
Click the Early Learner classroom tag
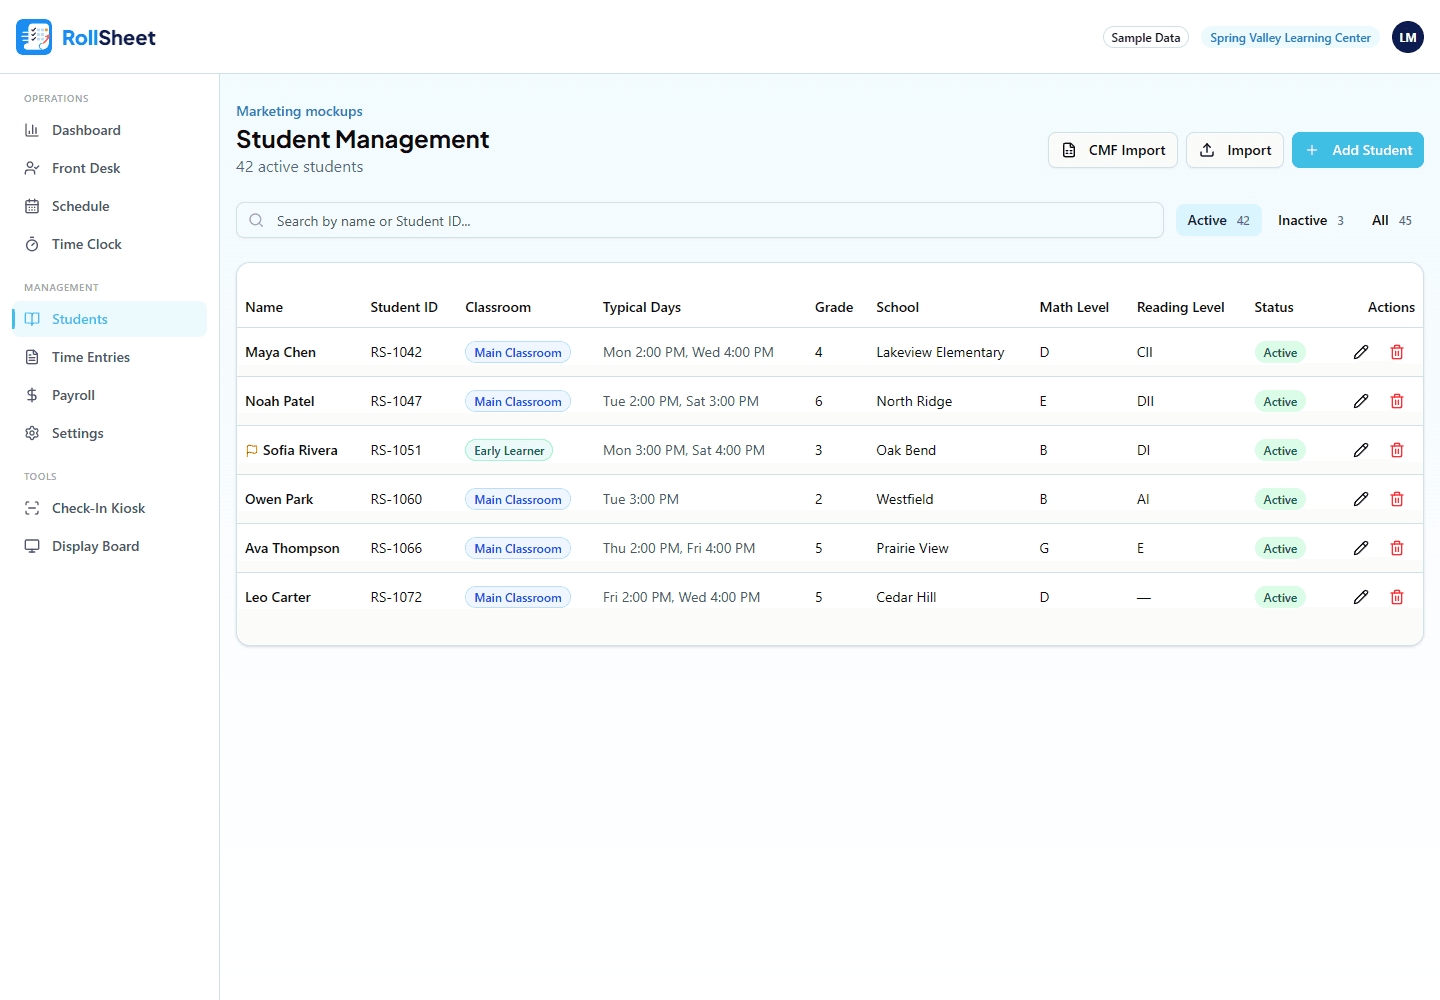click(x=509, y=451)
